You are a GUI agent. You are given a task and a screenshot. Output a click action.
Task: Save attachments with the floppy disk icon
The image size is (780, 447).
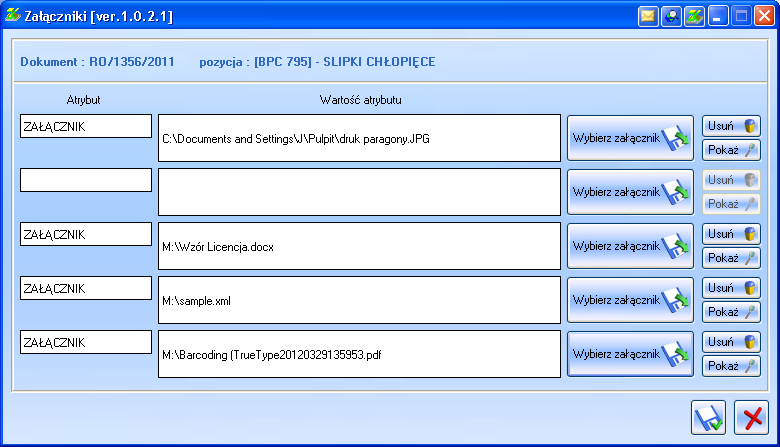pyautogui.click(x=709, y=417)
